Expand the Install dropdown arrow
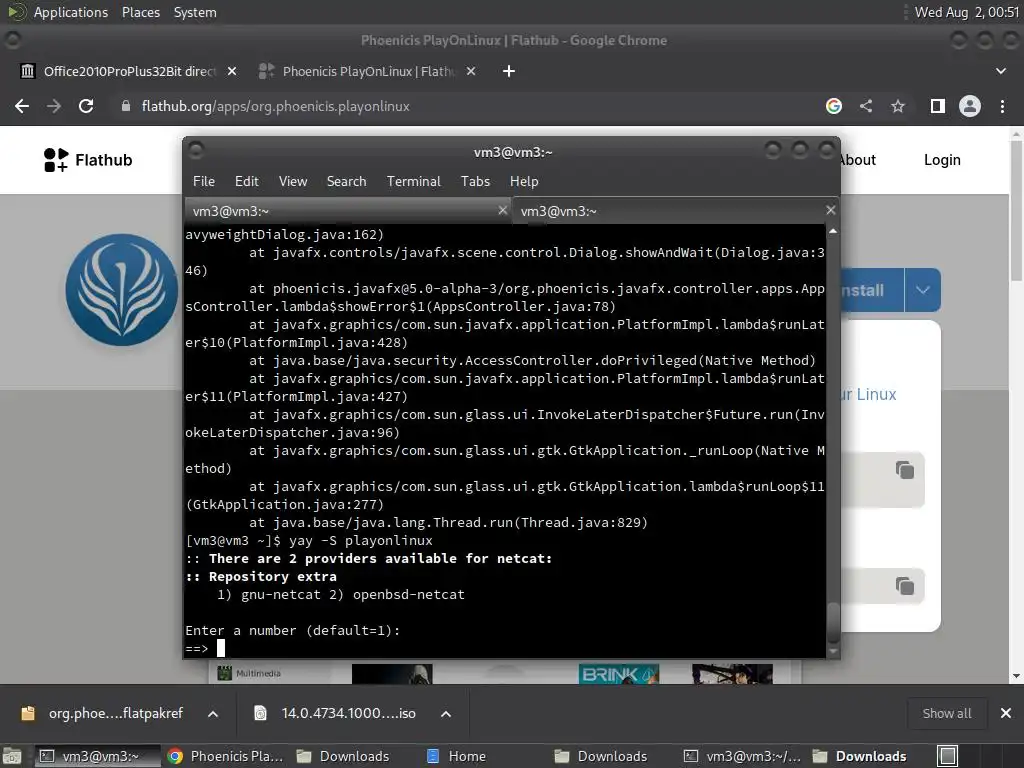This screenshot has width=1024, height=768. [923, 290]
